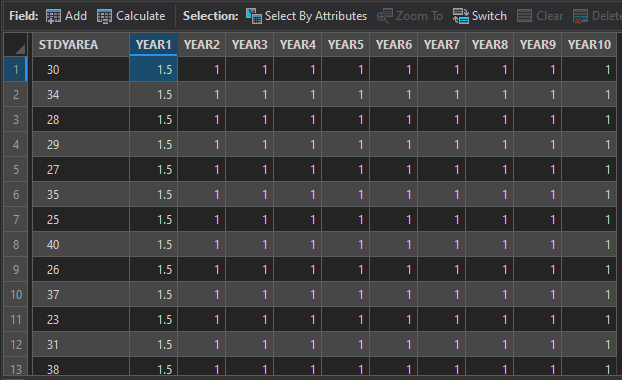Screen dimensions: 622x380
Task: Click the Switch selection icon
Action: 461,16
